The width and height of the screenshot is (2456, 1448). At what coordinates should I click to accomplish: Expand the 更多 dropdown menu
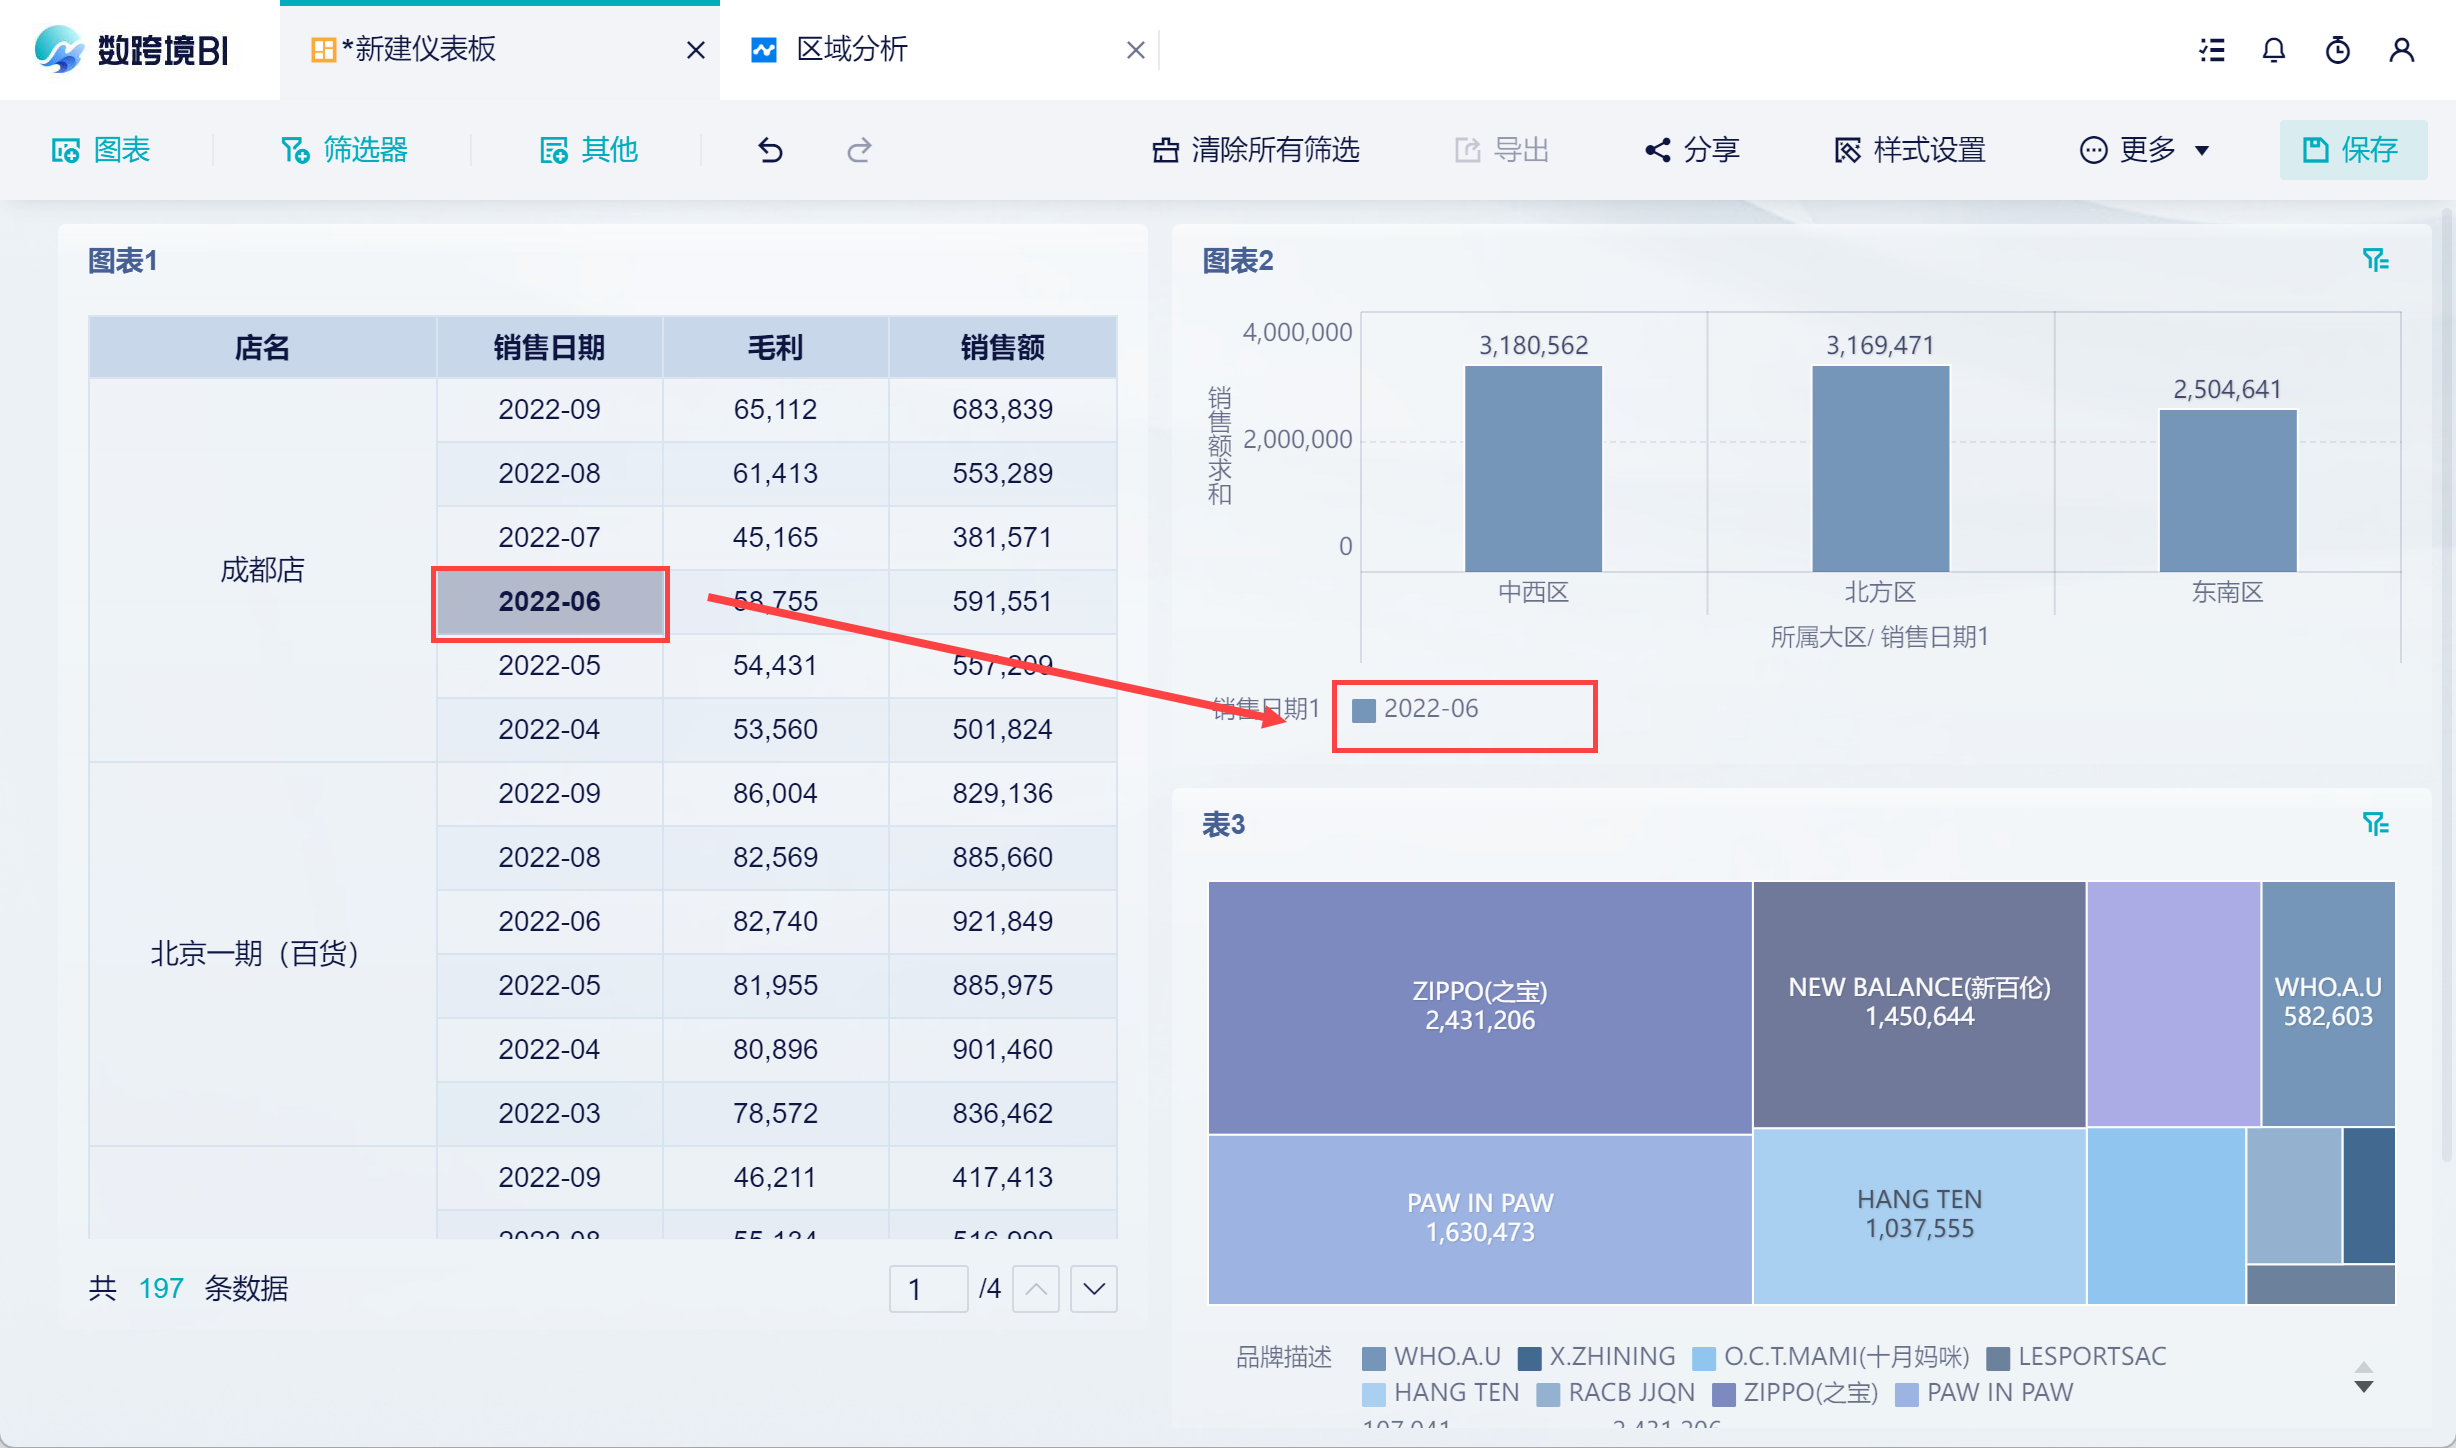(x=2146, y=150)
